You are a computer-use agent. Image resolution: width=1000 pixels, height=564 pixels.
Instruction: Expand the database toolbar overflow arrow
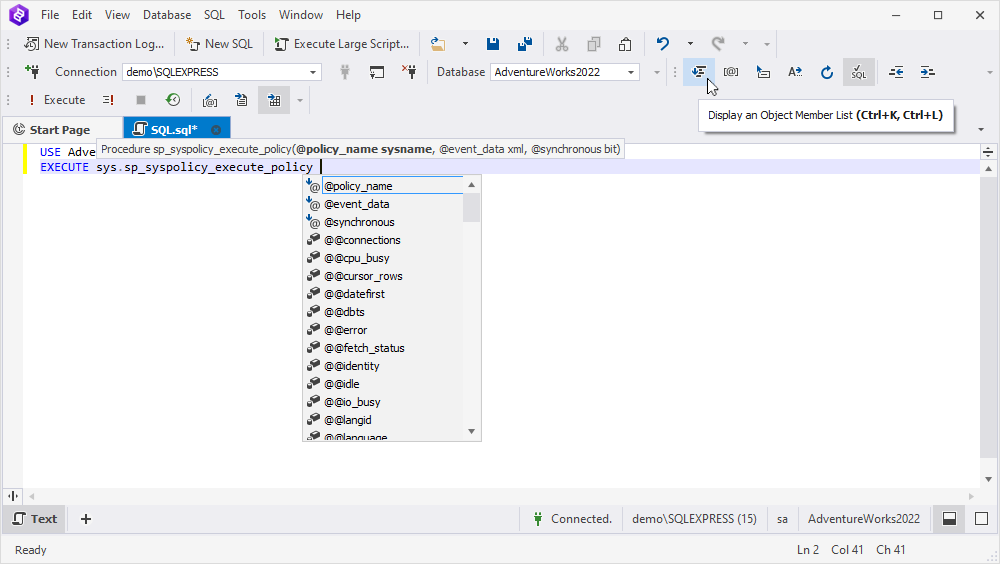[657, 72]
